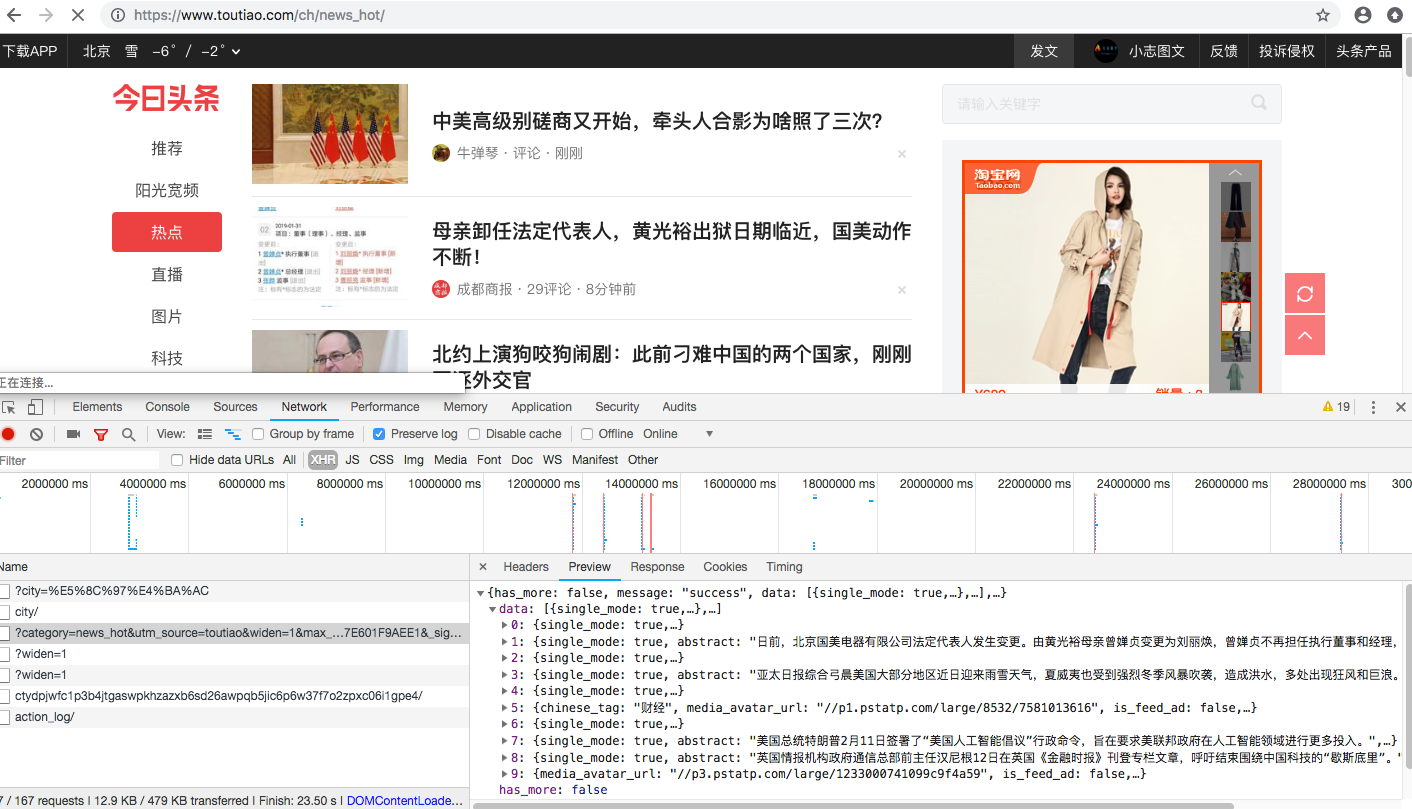This screenshot has width=1412, height=809.
Task: Collapse the data array node
Action: 493,609
